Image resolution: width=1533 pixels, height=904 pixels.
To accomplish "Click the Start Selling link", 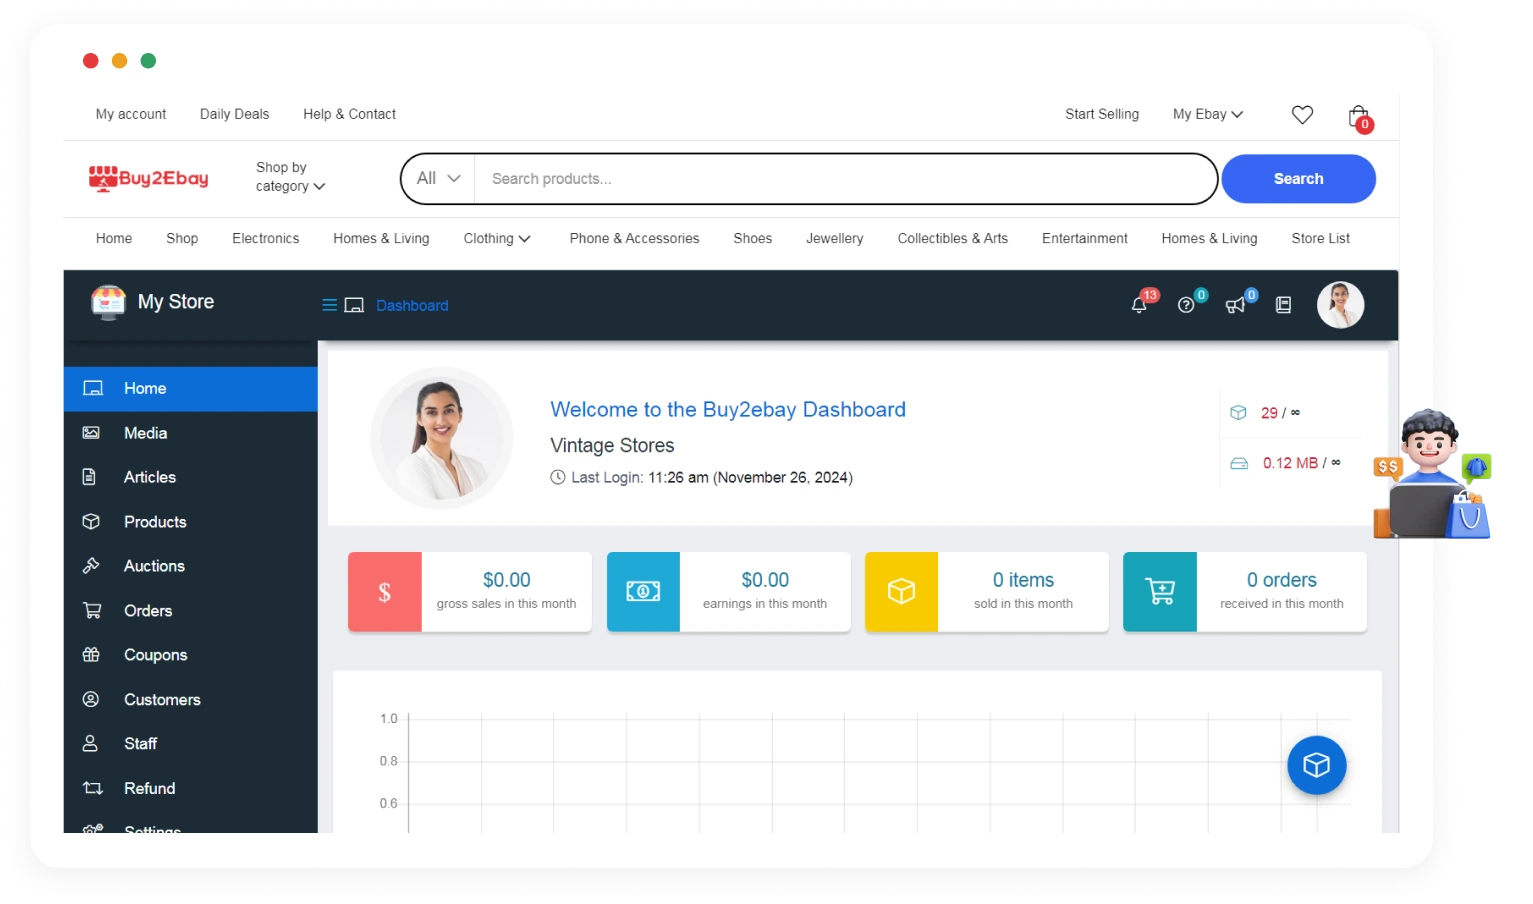I will coord(1102,114).
